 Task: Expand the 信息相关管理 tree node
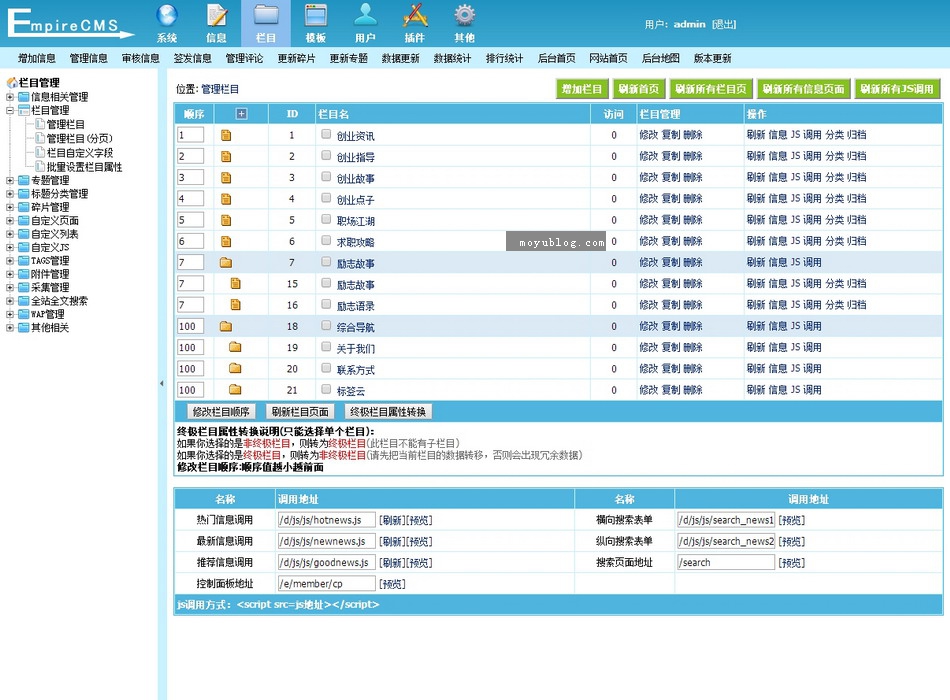click(10, 97)
